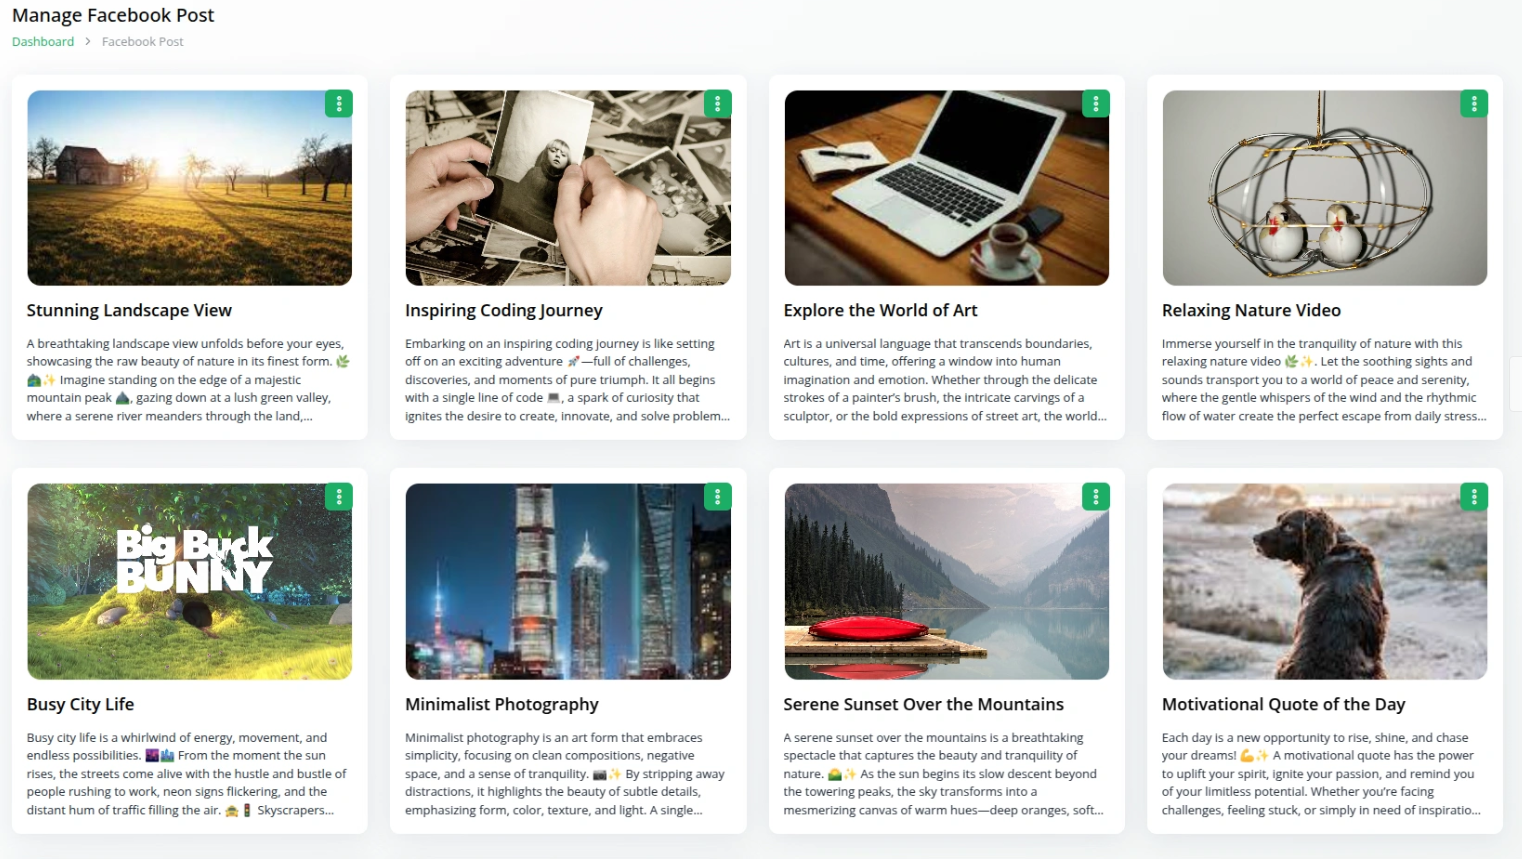This screenshot has height=859, width=1522.
Task: Open three-dot menu on Explore the World of Art
Action: click(x=1096, y=104)
